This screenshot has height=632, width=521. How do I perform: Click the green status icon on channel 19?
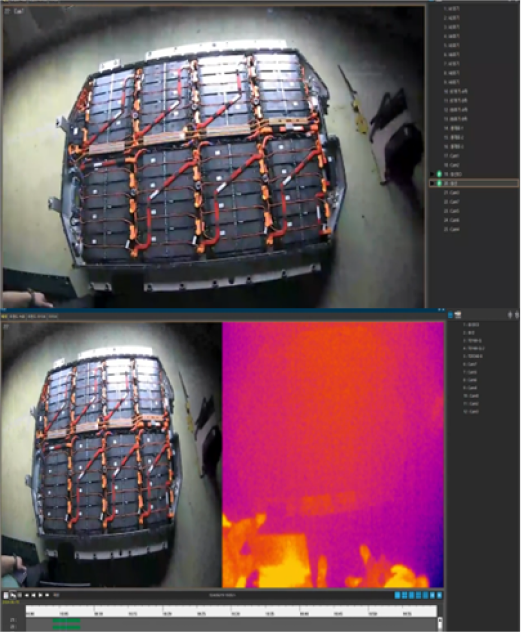pos(439,174)
